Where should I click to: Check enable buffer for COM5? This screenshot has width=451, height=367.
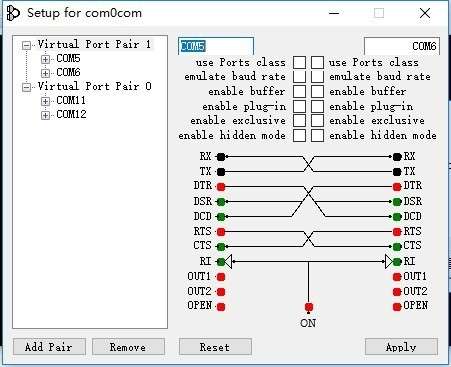pyautogui.click(x=299, y=91)
